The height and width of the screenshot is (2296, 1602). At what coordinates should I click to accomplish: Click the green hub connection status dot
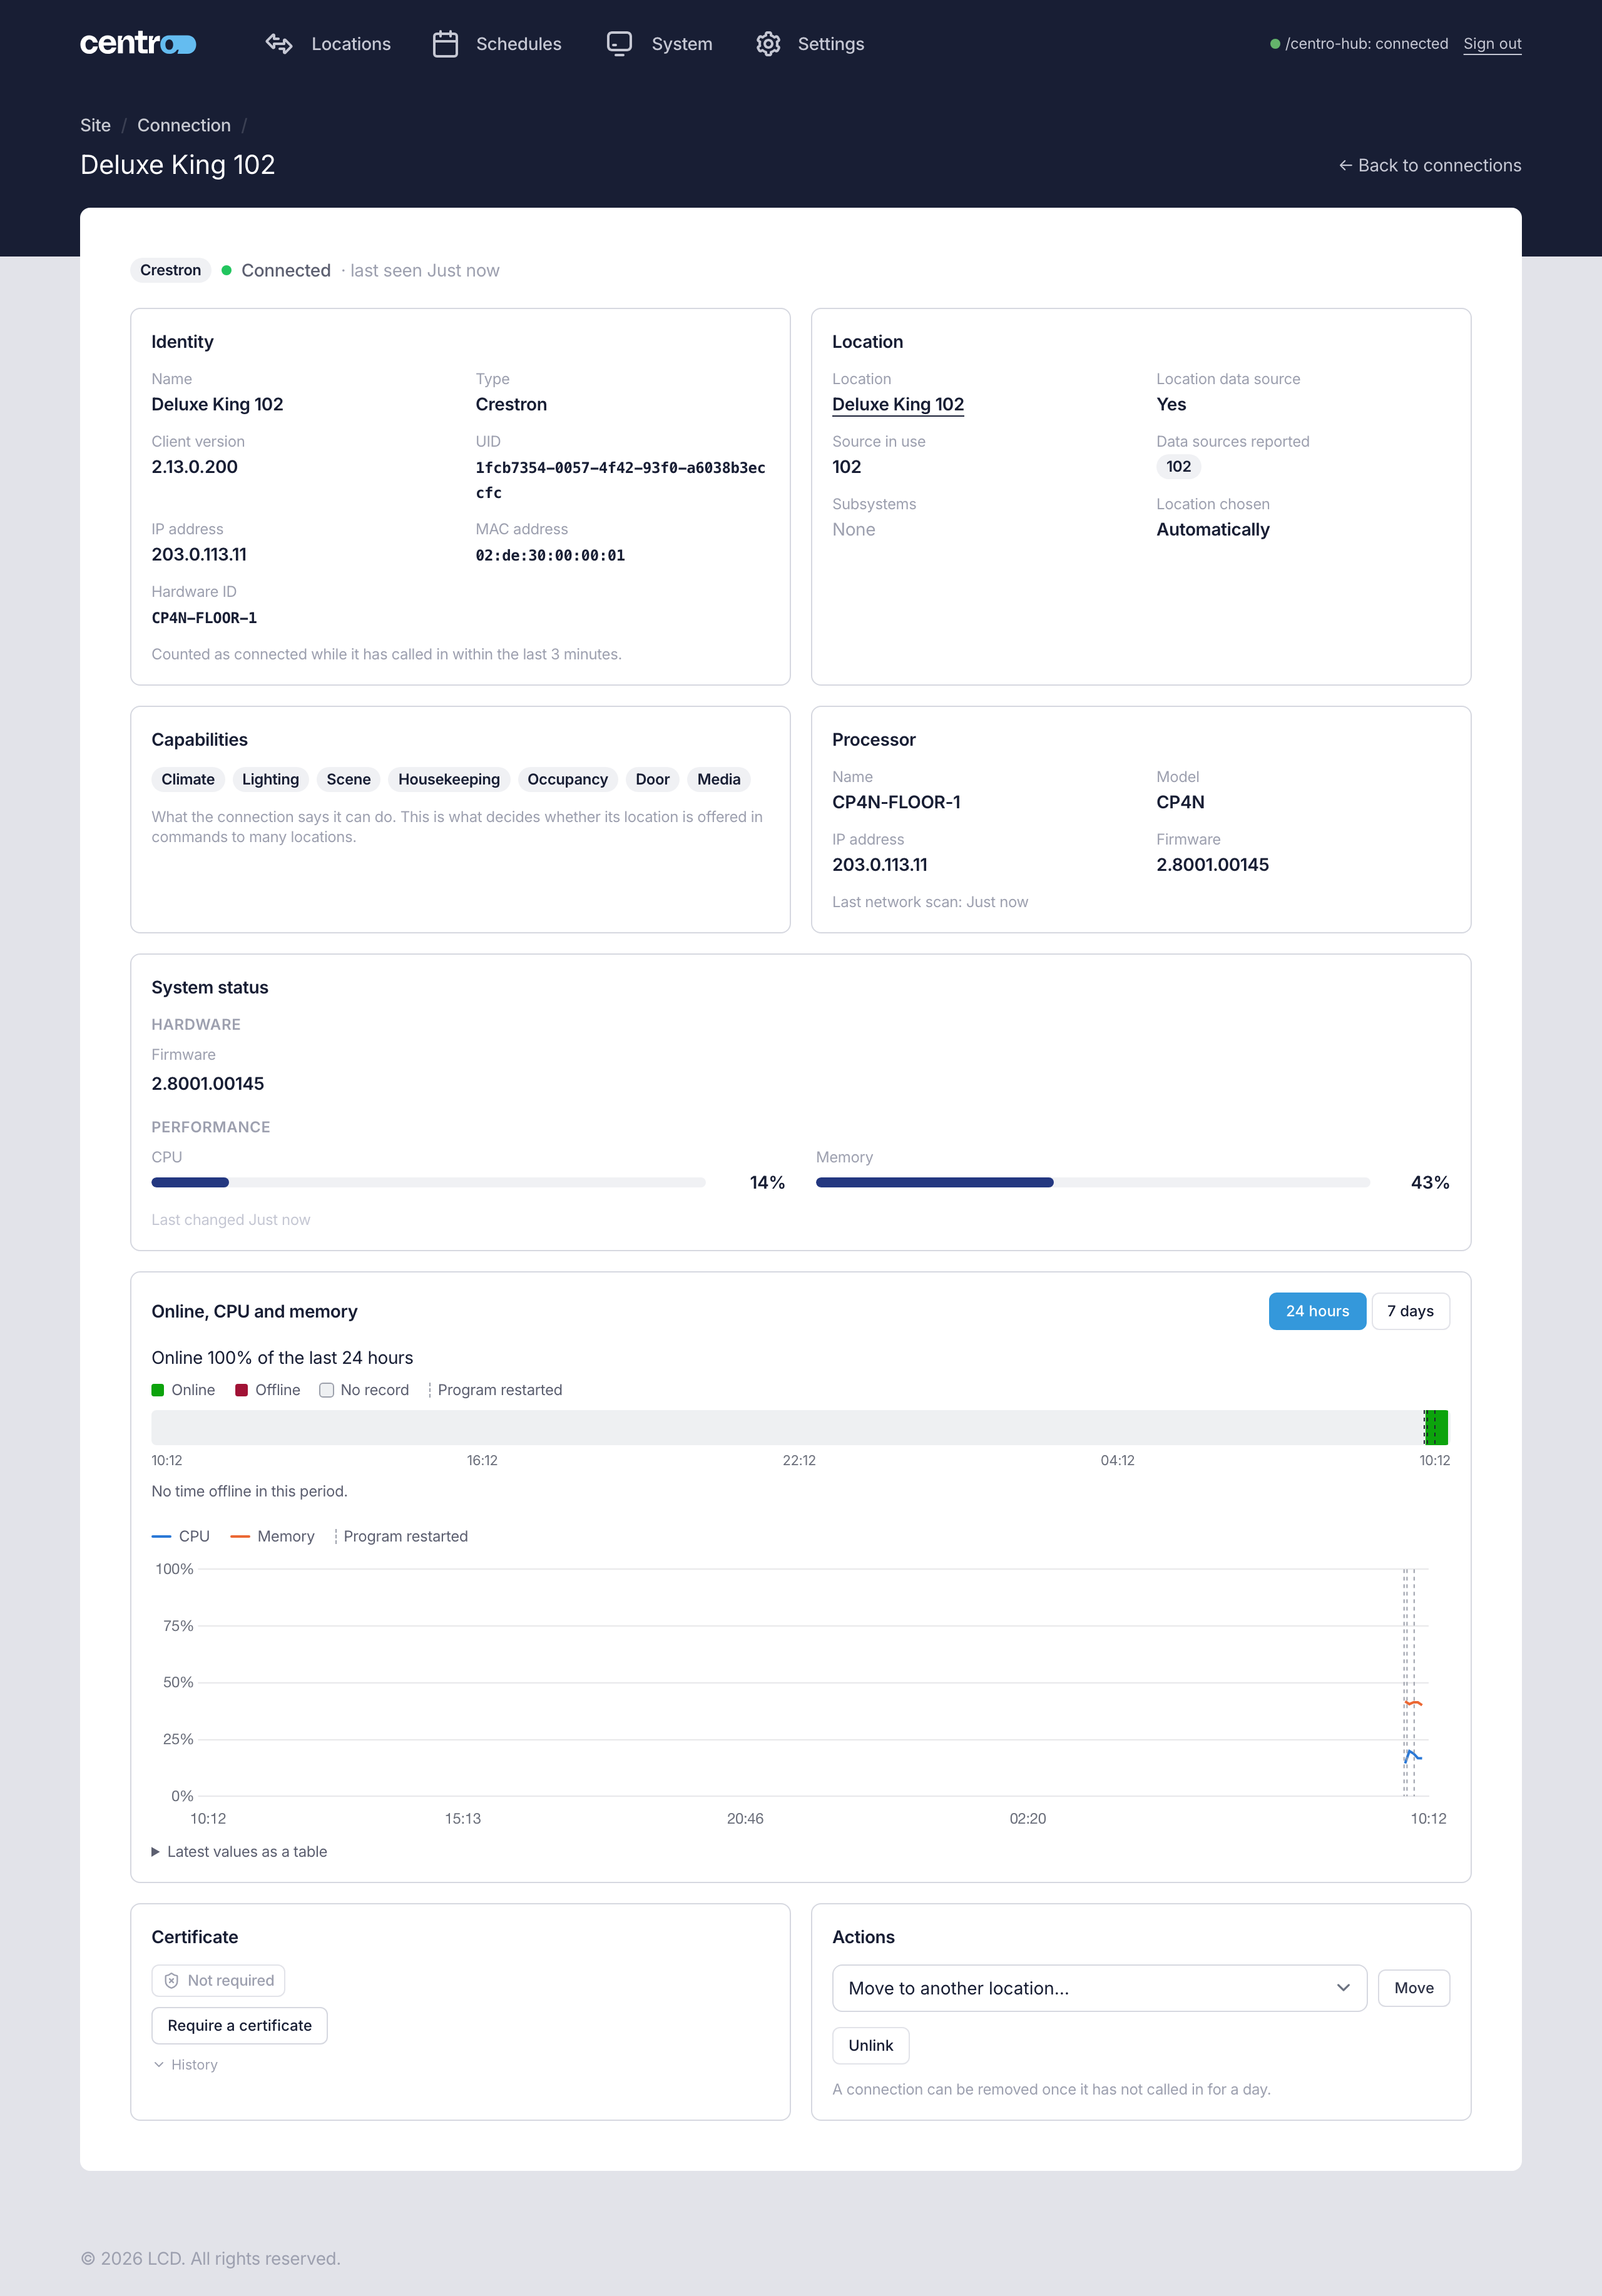tap(1275, 44)
